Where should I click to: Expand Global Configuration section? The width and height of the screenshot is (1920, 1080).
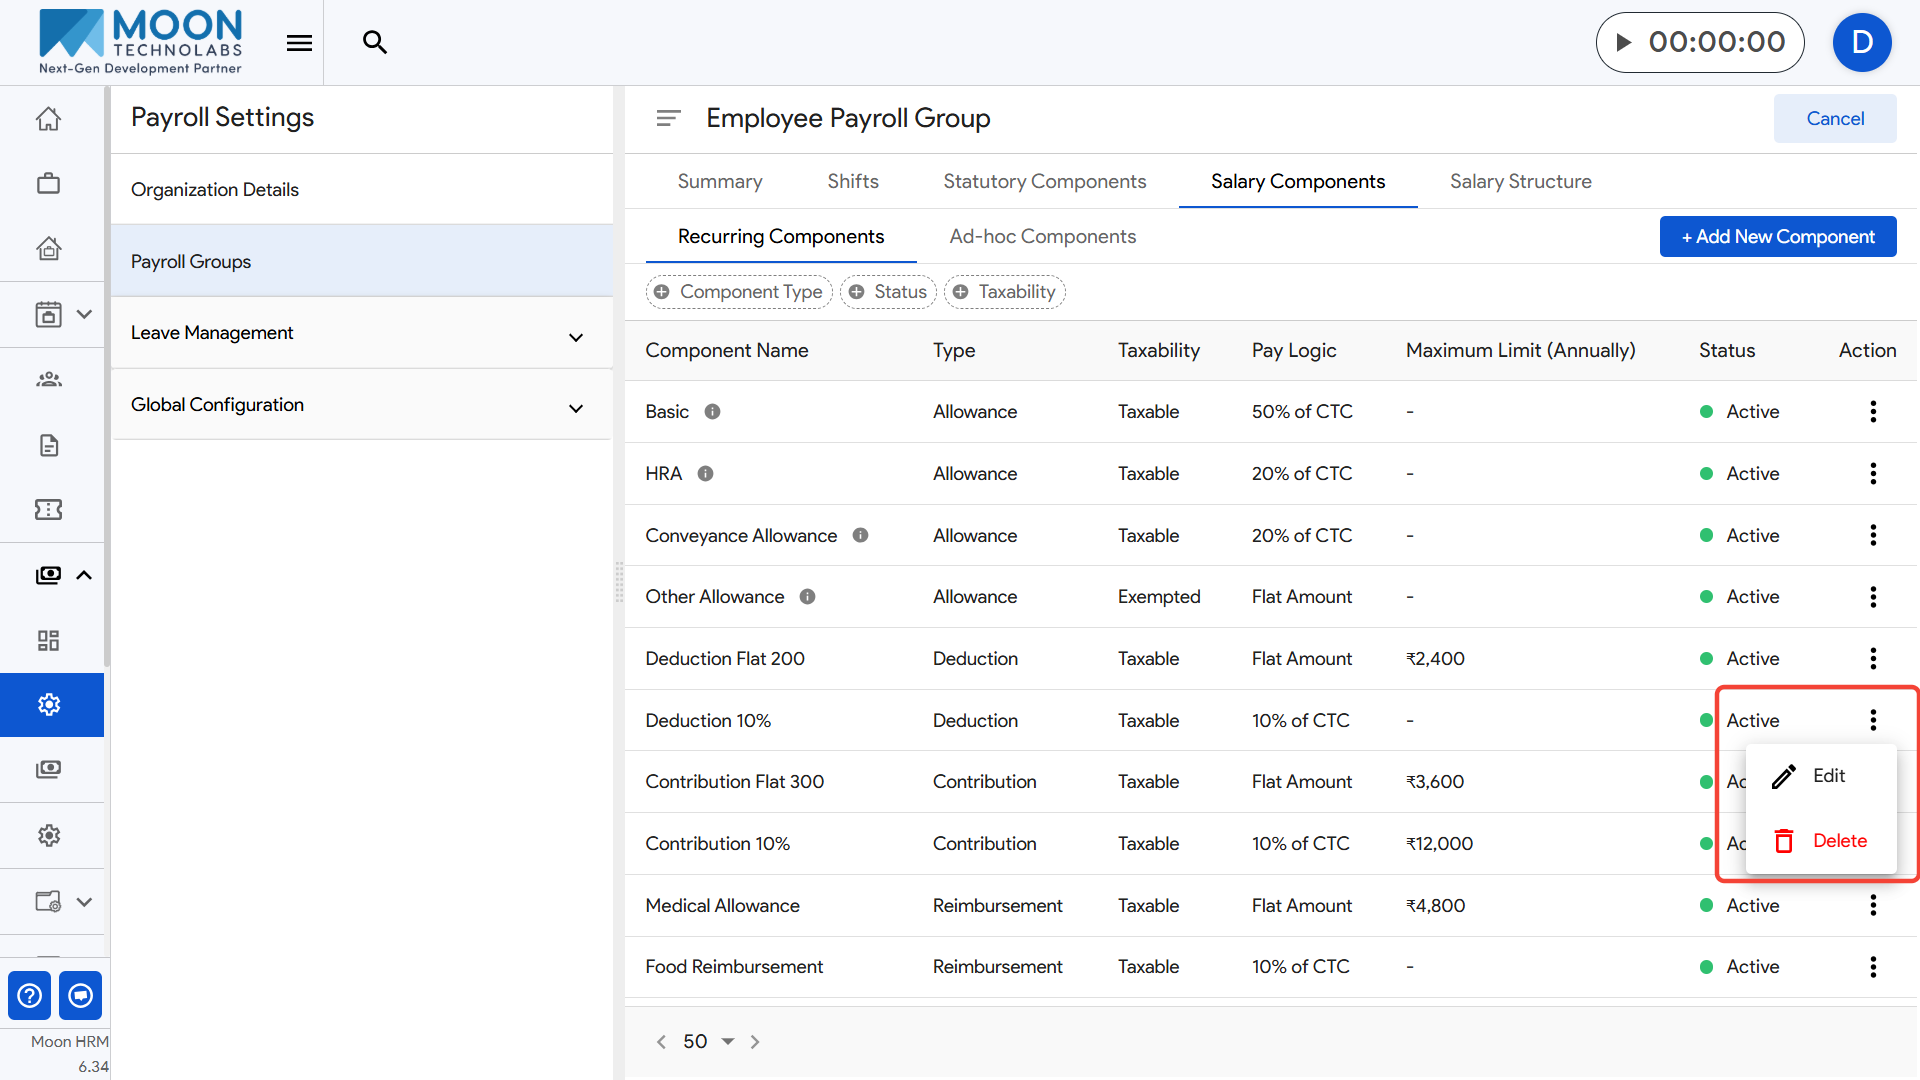[575, 408]
